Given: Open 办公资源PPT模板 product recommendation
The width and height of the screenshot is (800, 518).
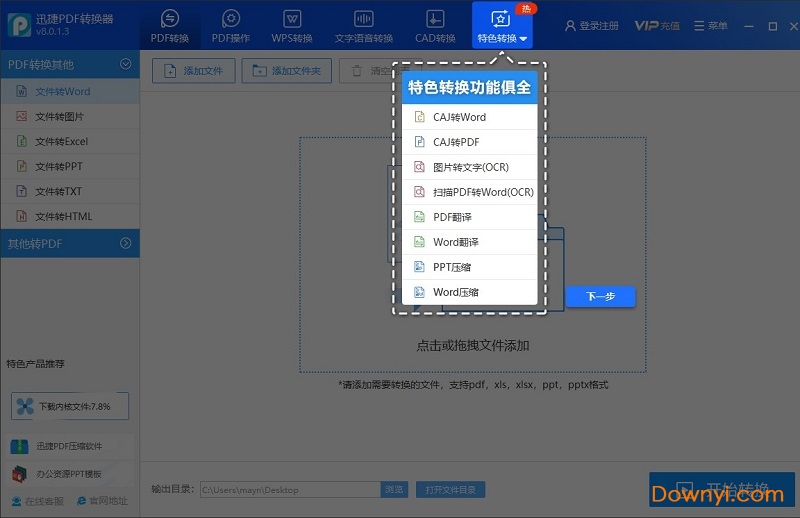Looking at the screenshot, I should [70, 474].
